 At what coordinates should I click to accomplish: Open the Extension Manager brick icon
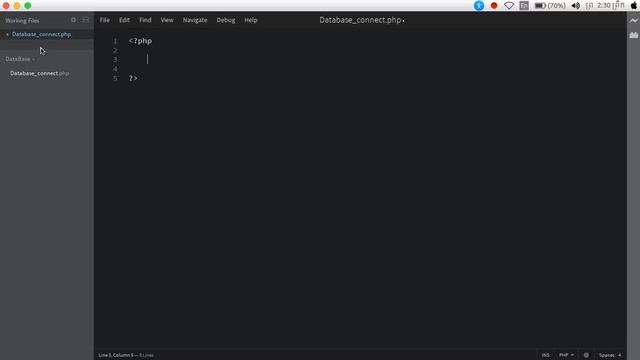pos(633,35)
